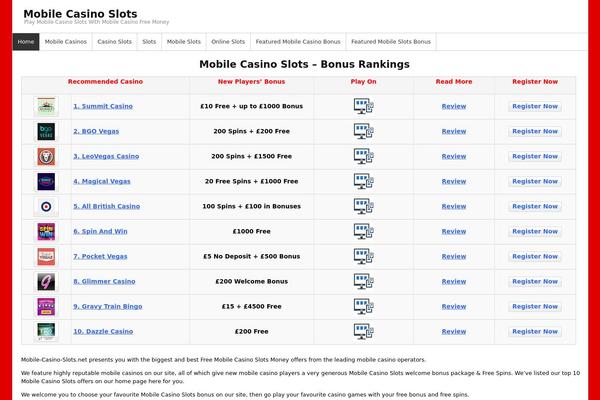The image size is (600, 400).
Task: Click the Gravy Train Bingo logo
Action: (46, 307)
